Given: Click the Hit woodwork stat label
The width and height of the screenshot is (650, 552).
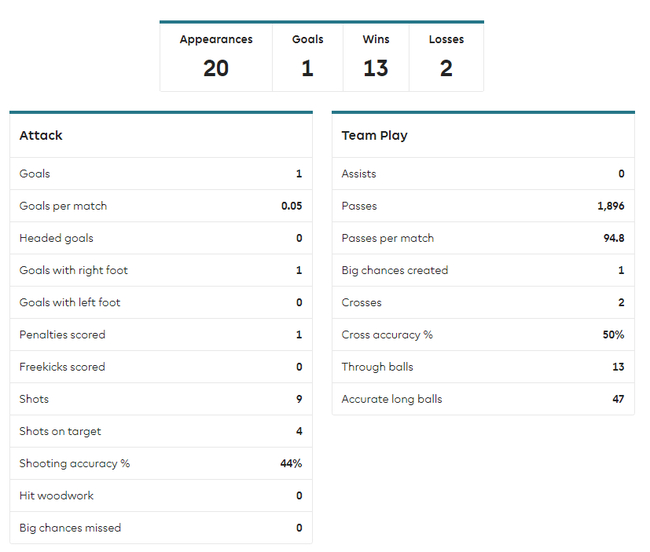Looking at the screenshot, I should tap(56, 496).
